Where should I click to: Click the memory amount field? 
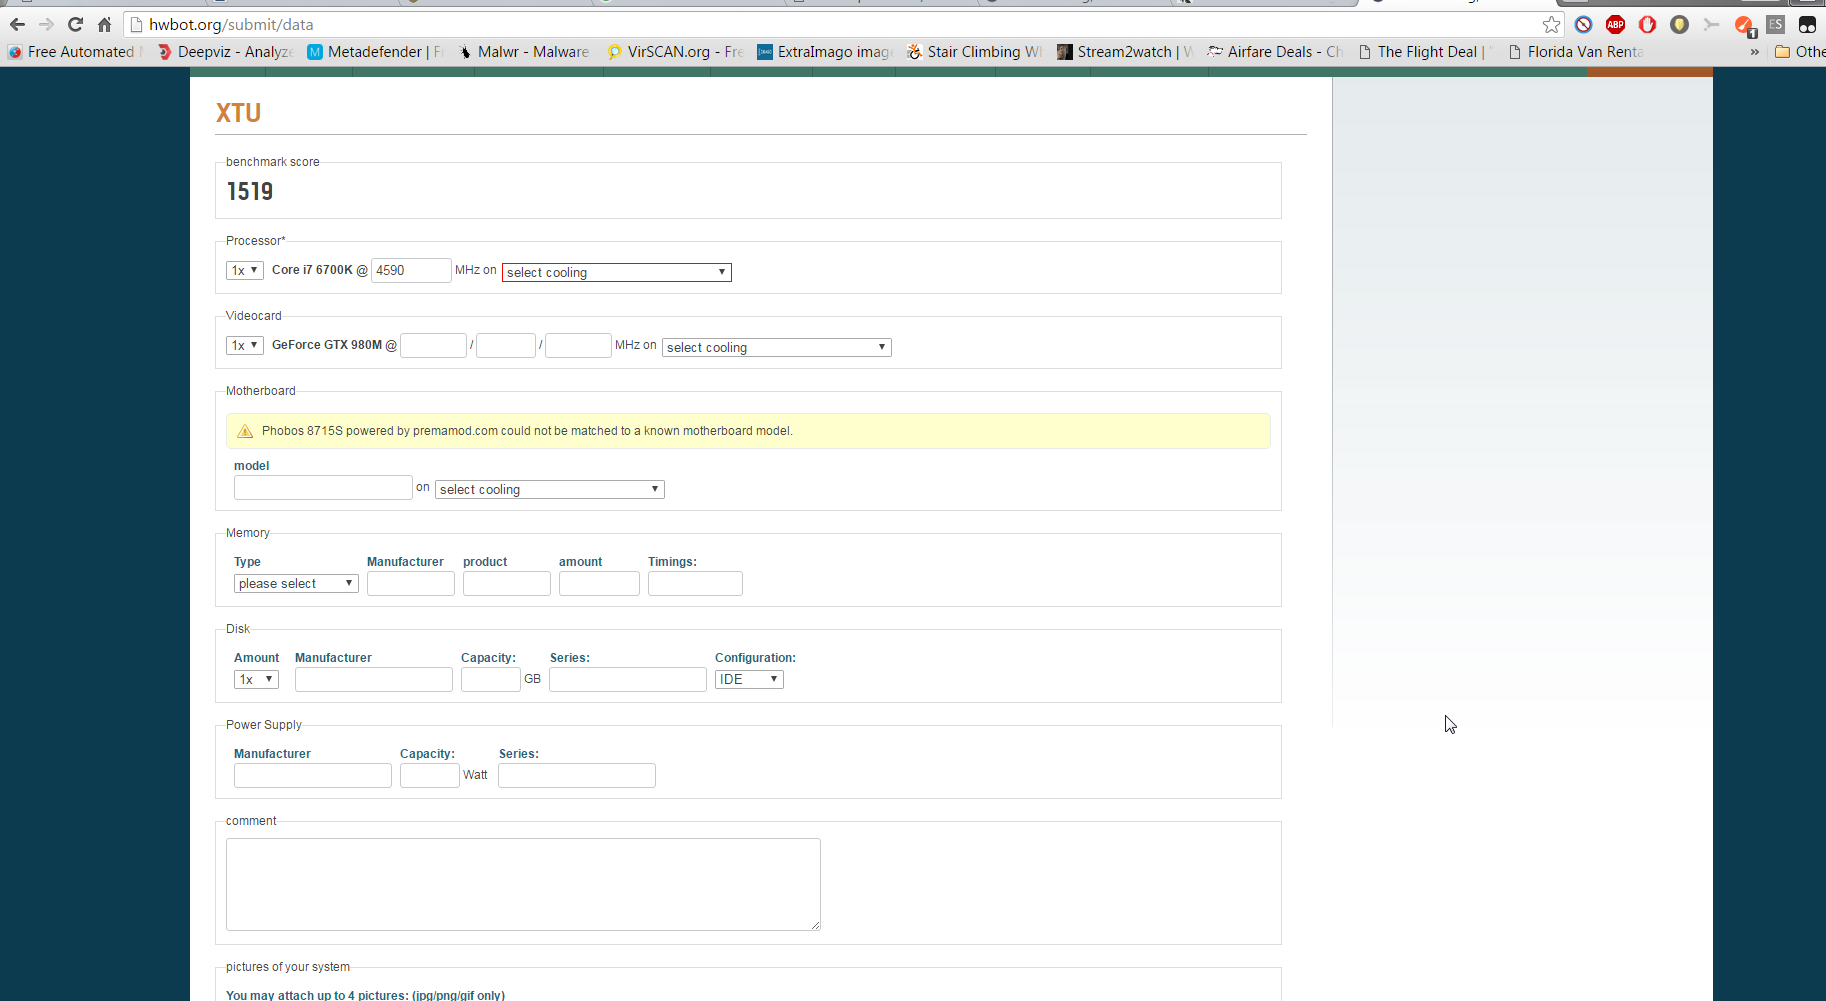[x=599, y=583]
